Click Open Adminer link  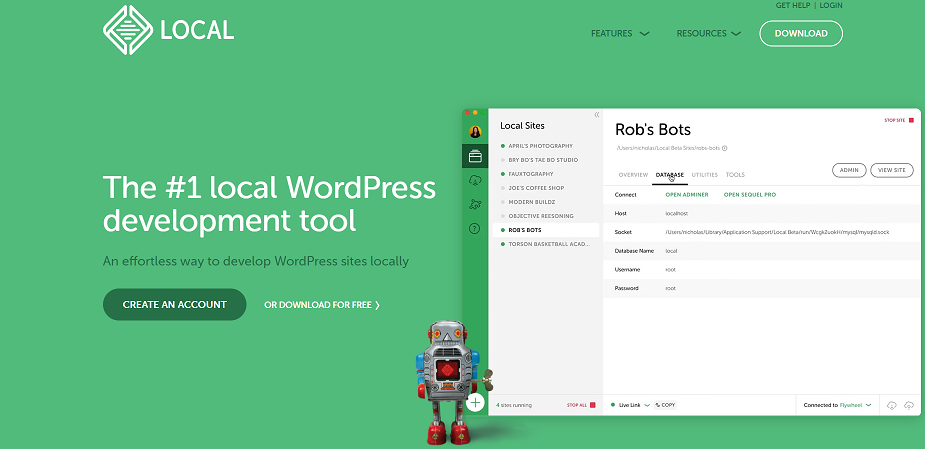687,195
